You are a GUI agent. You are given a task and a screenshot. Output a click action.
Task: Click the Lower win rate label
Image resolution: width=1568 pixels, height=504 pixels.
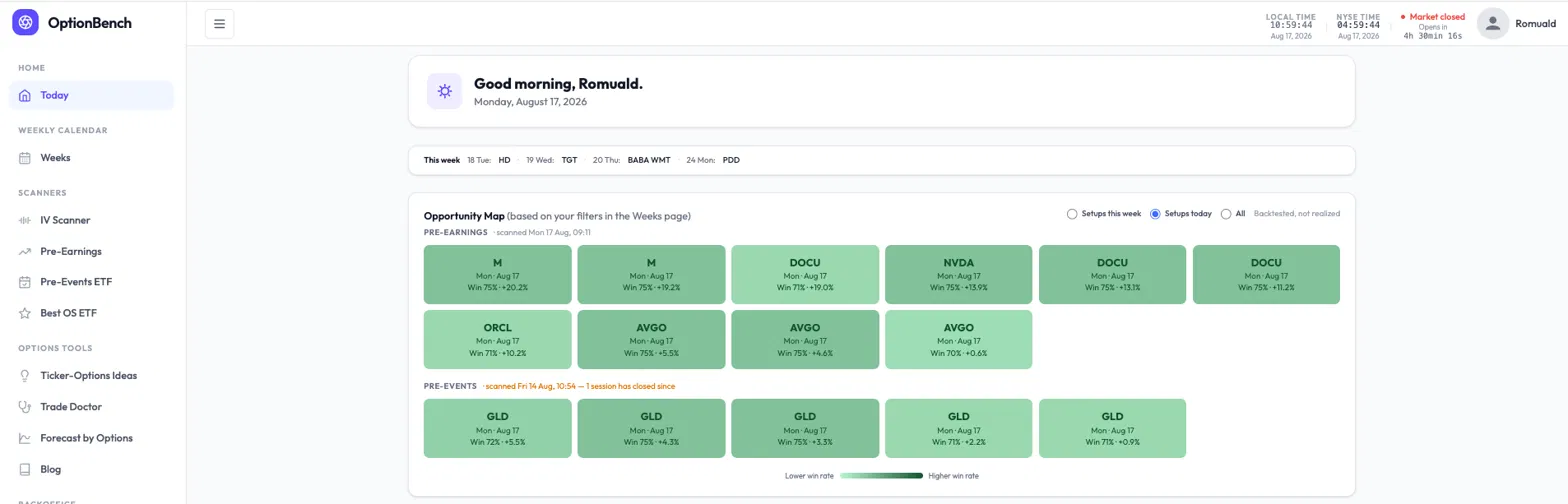(x=808, y=476)
